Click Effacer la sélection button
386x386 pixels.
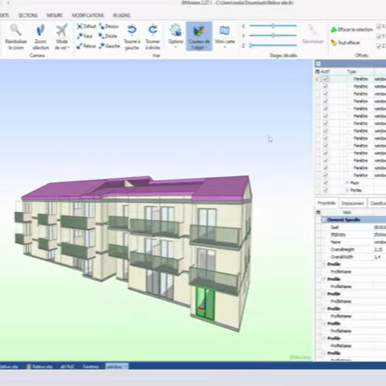click(x=352, y=29)
